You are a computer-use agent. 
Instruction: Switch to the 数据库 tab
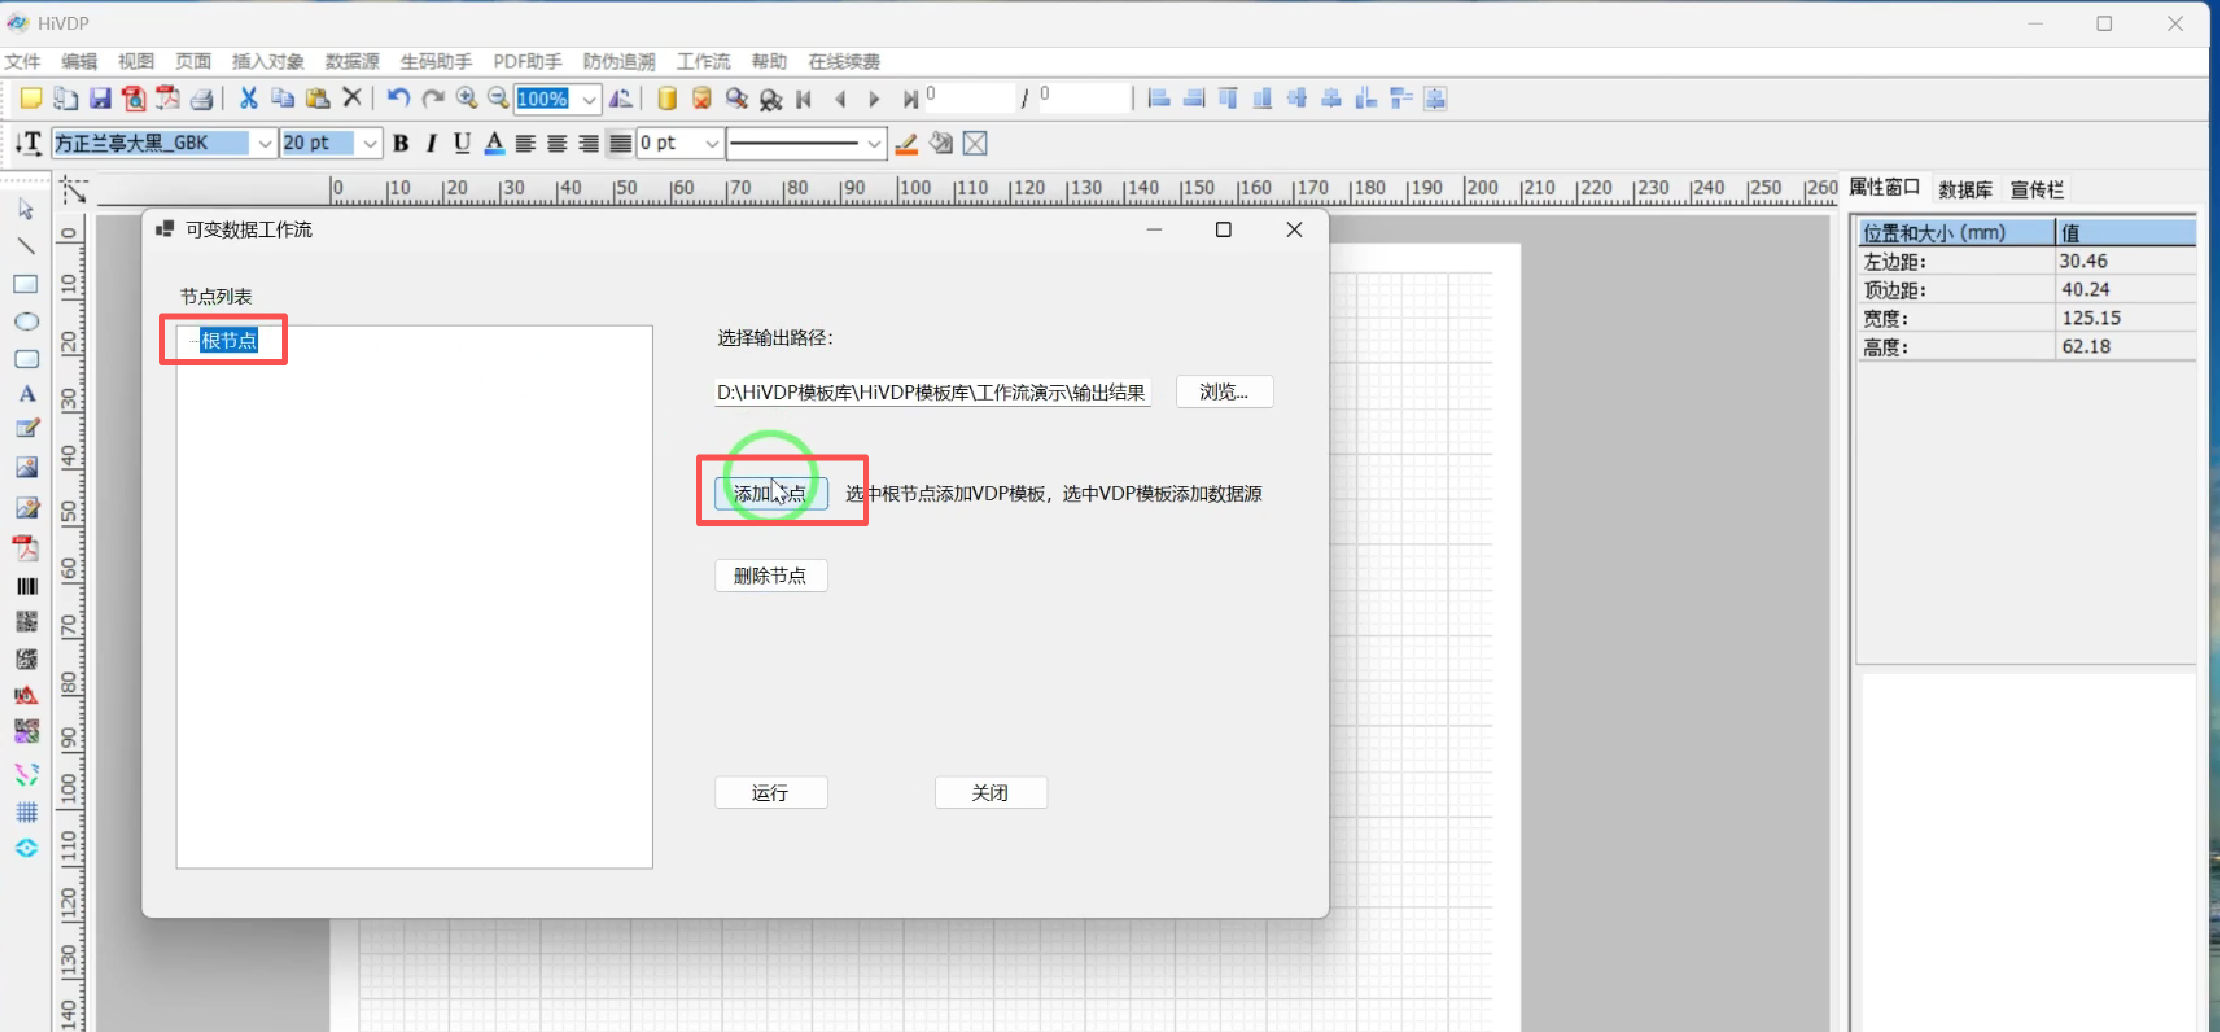click(x=1964, y=189)
